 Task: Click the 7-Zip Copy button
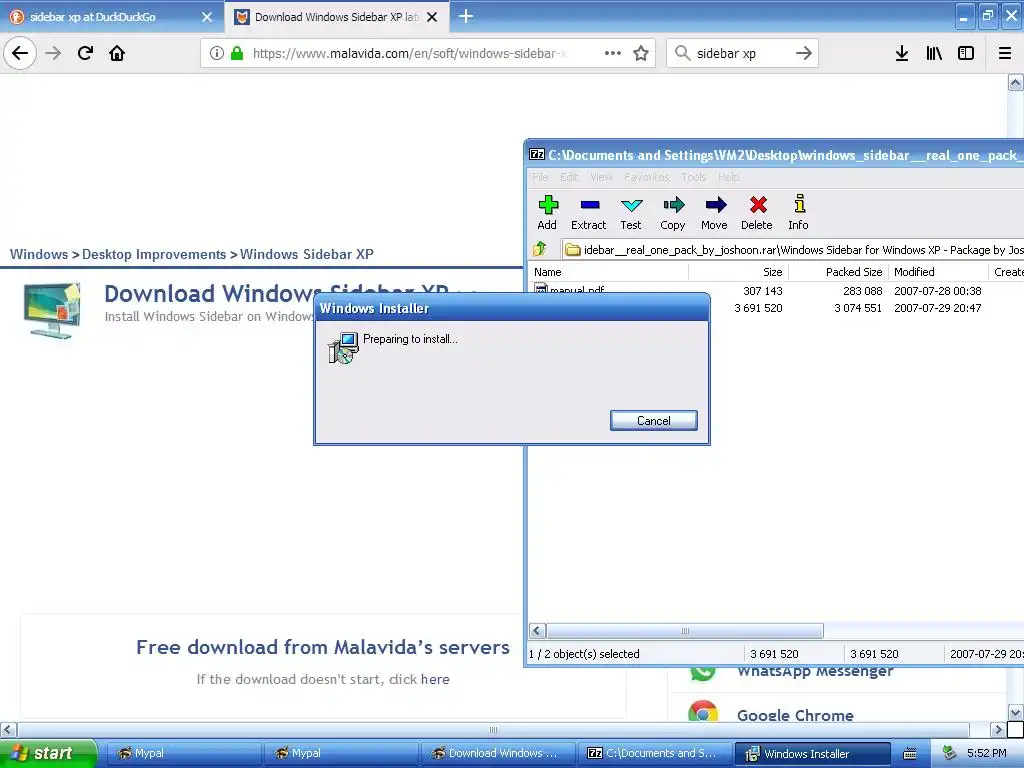673,213
